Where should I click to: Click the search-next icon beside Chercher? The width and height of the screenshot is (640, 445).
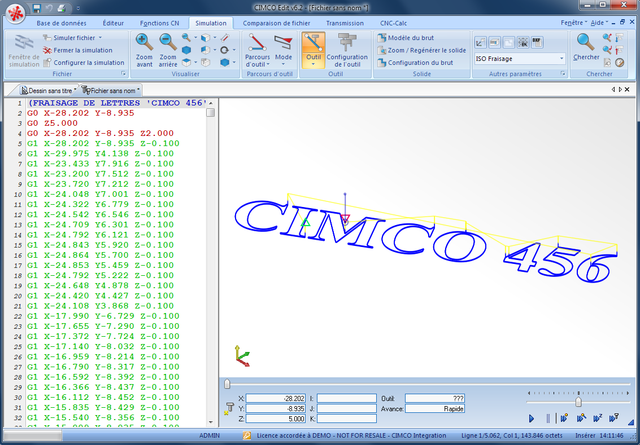coord(607,38)
